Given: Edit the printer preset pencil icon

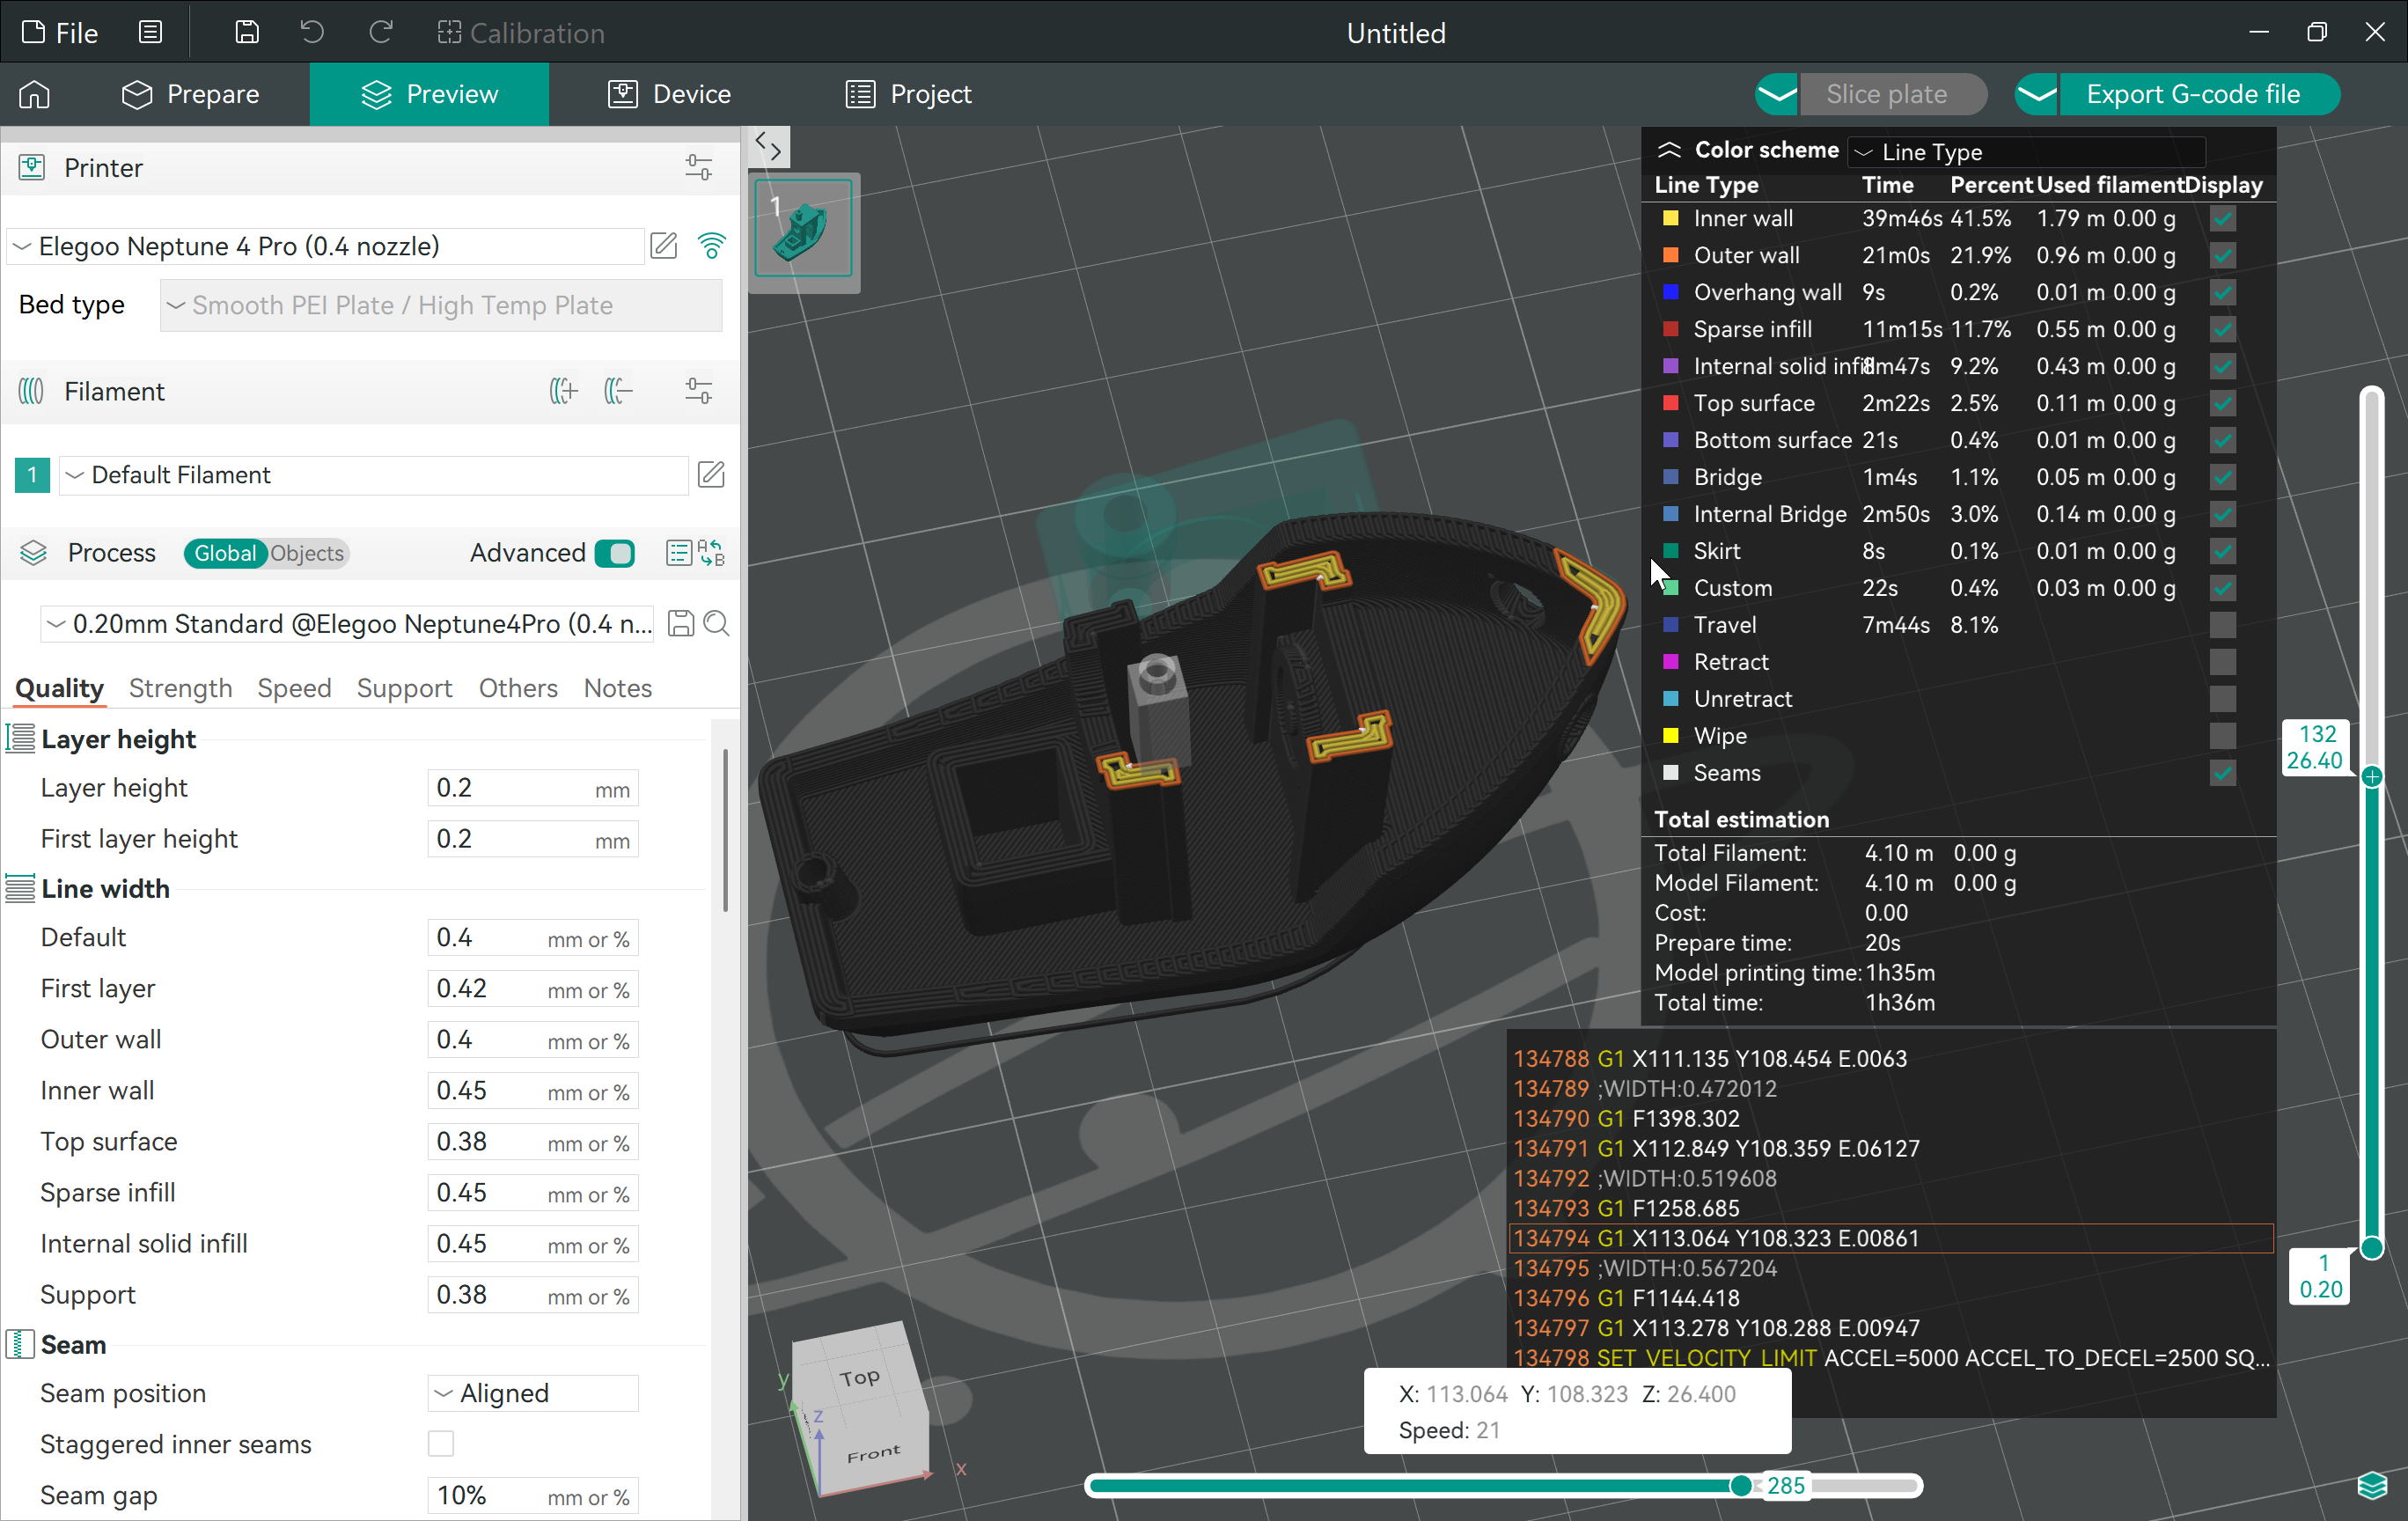Looking at the screenshot, I should click(664, 246).
